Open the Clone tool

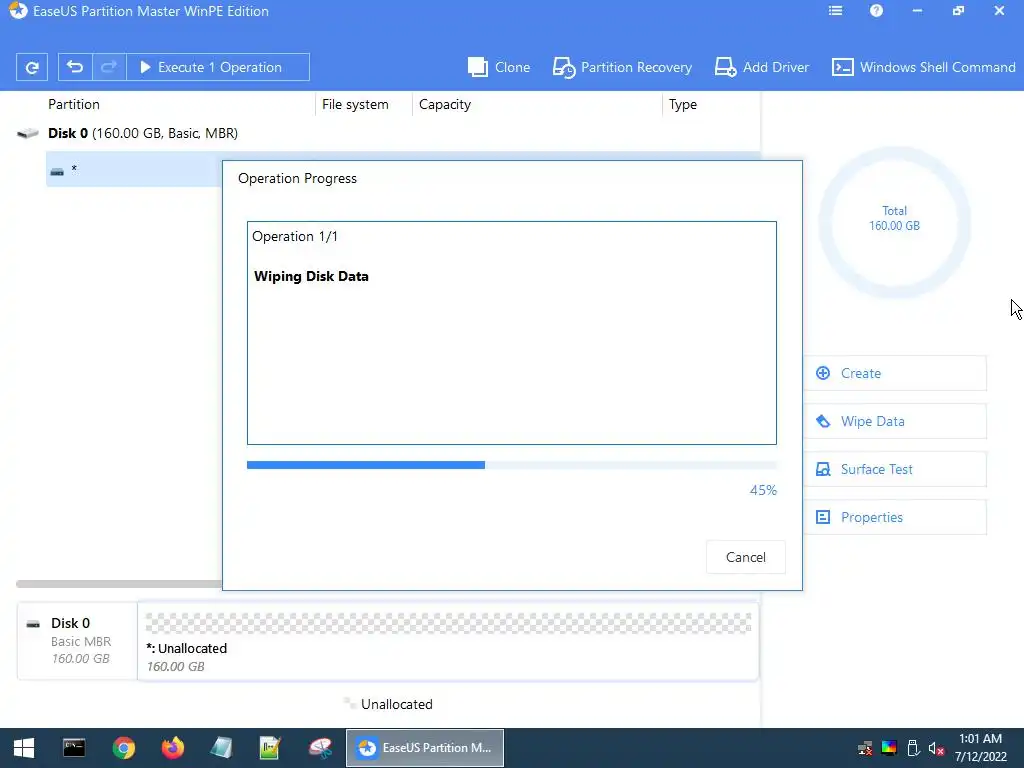[499, 67]
